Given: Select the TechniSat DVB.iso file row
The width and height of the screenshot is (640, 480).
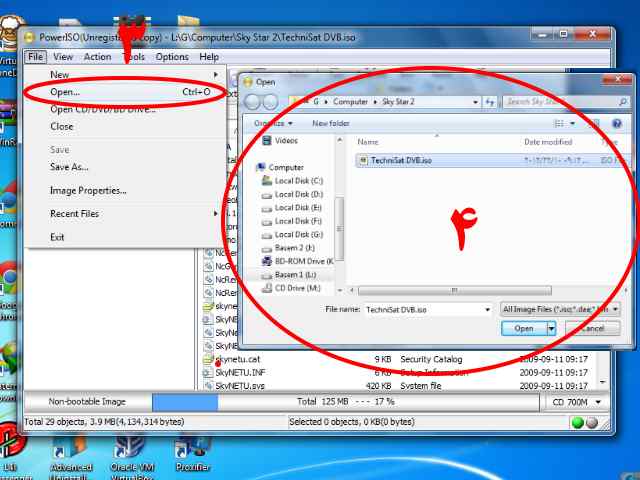Looking at the screenshot, I should [492, 160].
